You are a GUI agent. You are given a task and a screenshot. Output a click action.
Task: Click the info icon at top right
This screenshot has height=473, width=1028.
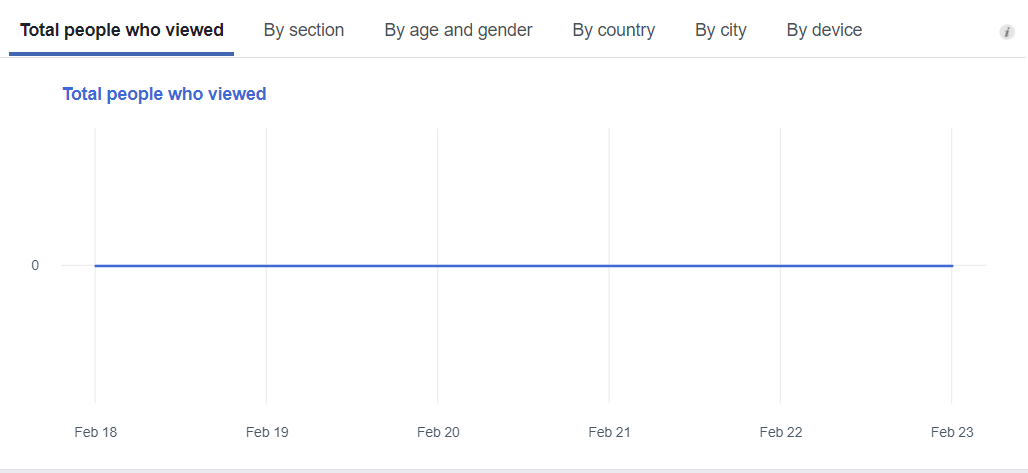tap(1007, 32)
